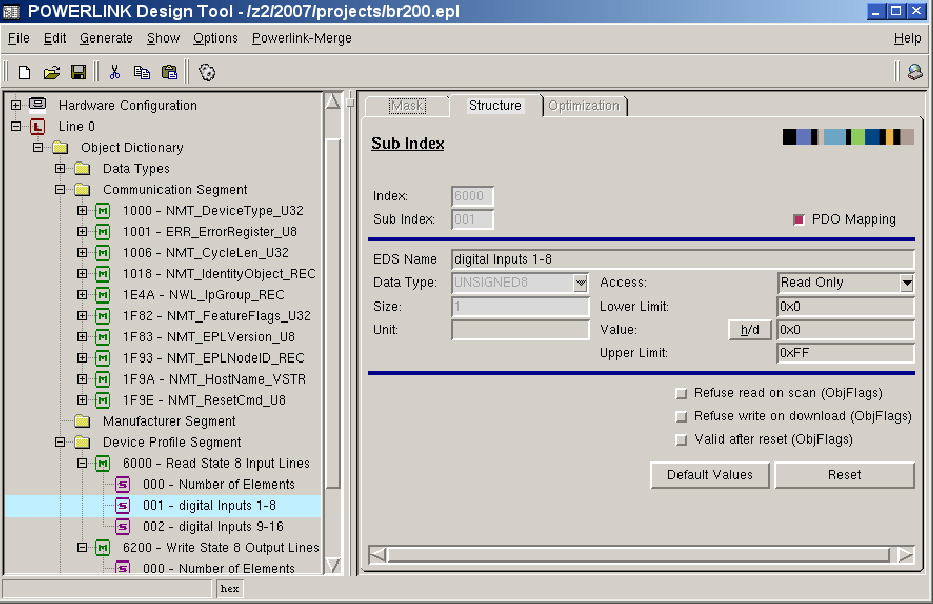
Task: Expand 1001 ERR_ErrorRegister_U8 node
Action: (x=82, y=231)
